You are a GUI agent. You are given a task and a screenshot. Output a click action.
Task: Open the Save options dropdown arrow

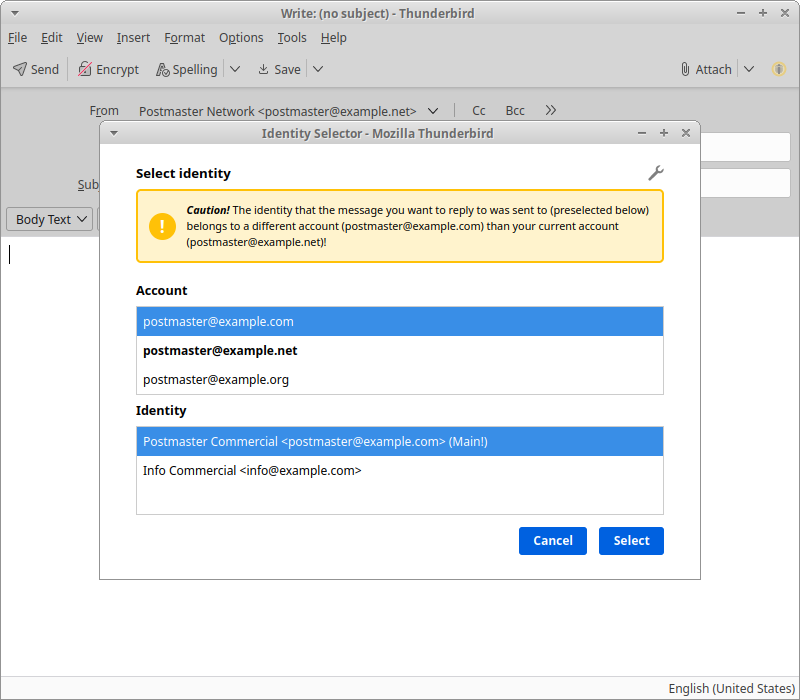[x=318, y=69]
